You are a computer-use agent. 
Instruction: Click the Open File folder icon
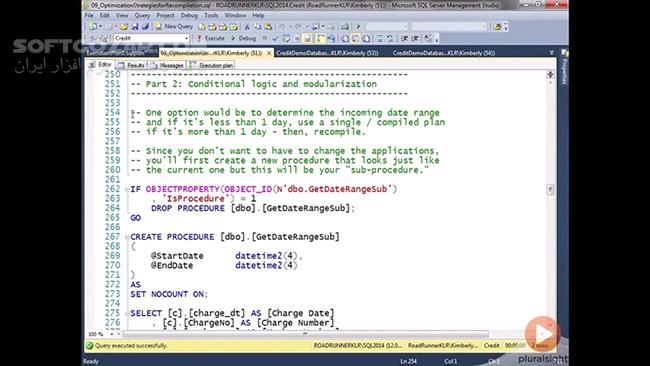(124, 27)
